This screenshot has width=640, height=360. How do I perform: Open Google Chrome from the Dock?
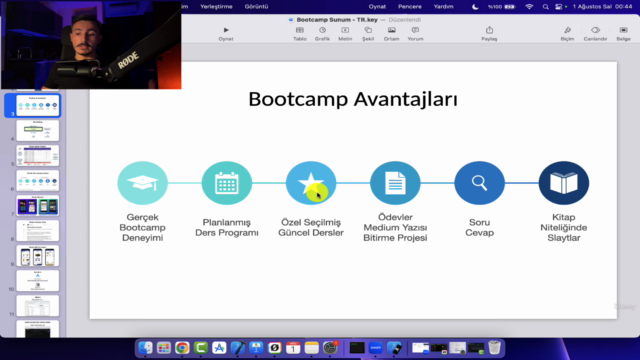[182, 348]
